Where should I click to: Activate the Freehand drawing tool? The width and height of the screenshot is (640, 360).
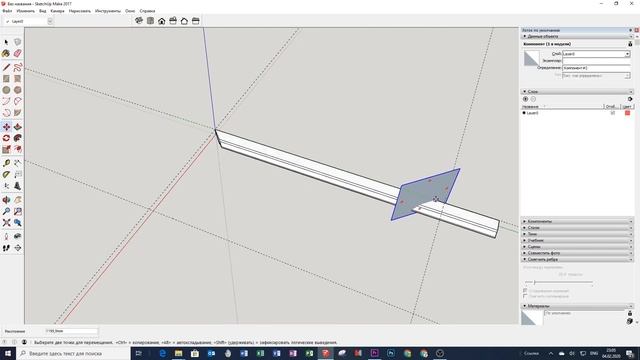point(18,67)
